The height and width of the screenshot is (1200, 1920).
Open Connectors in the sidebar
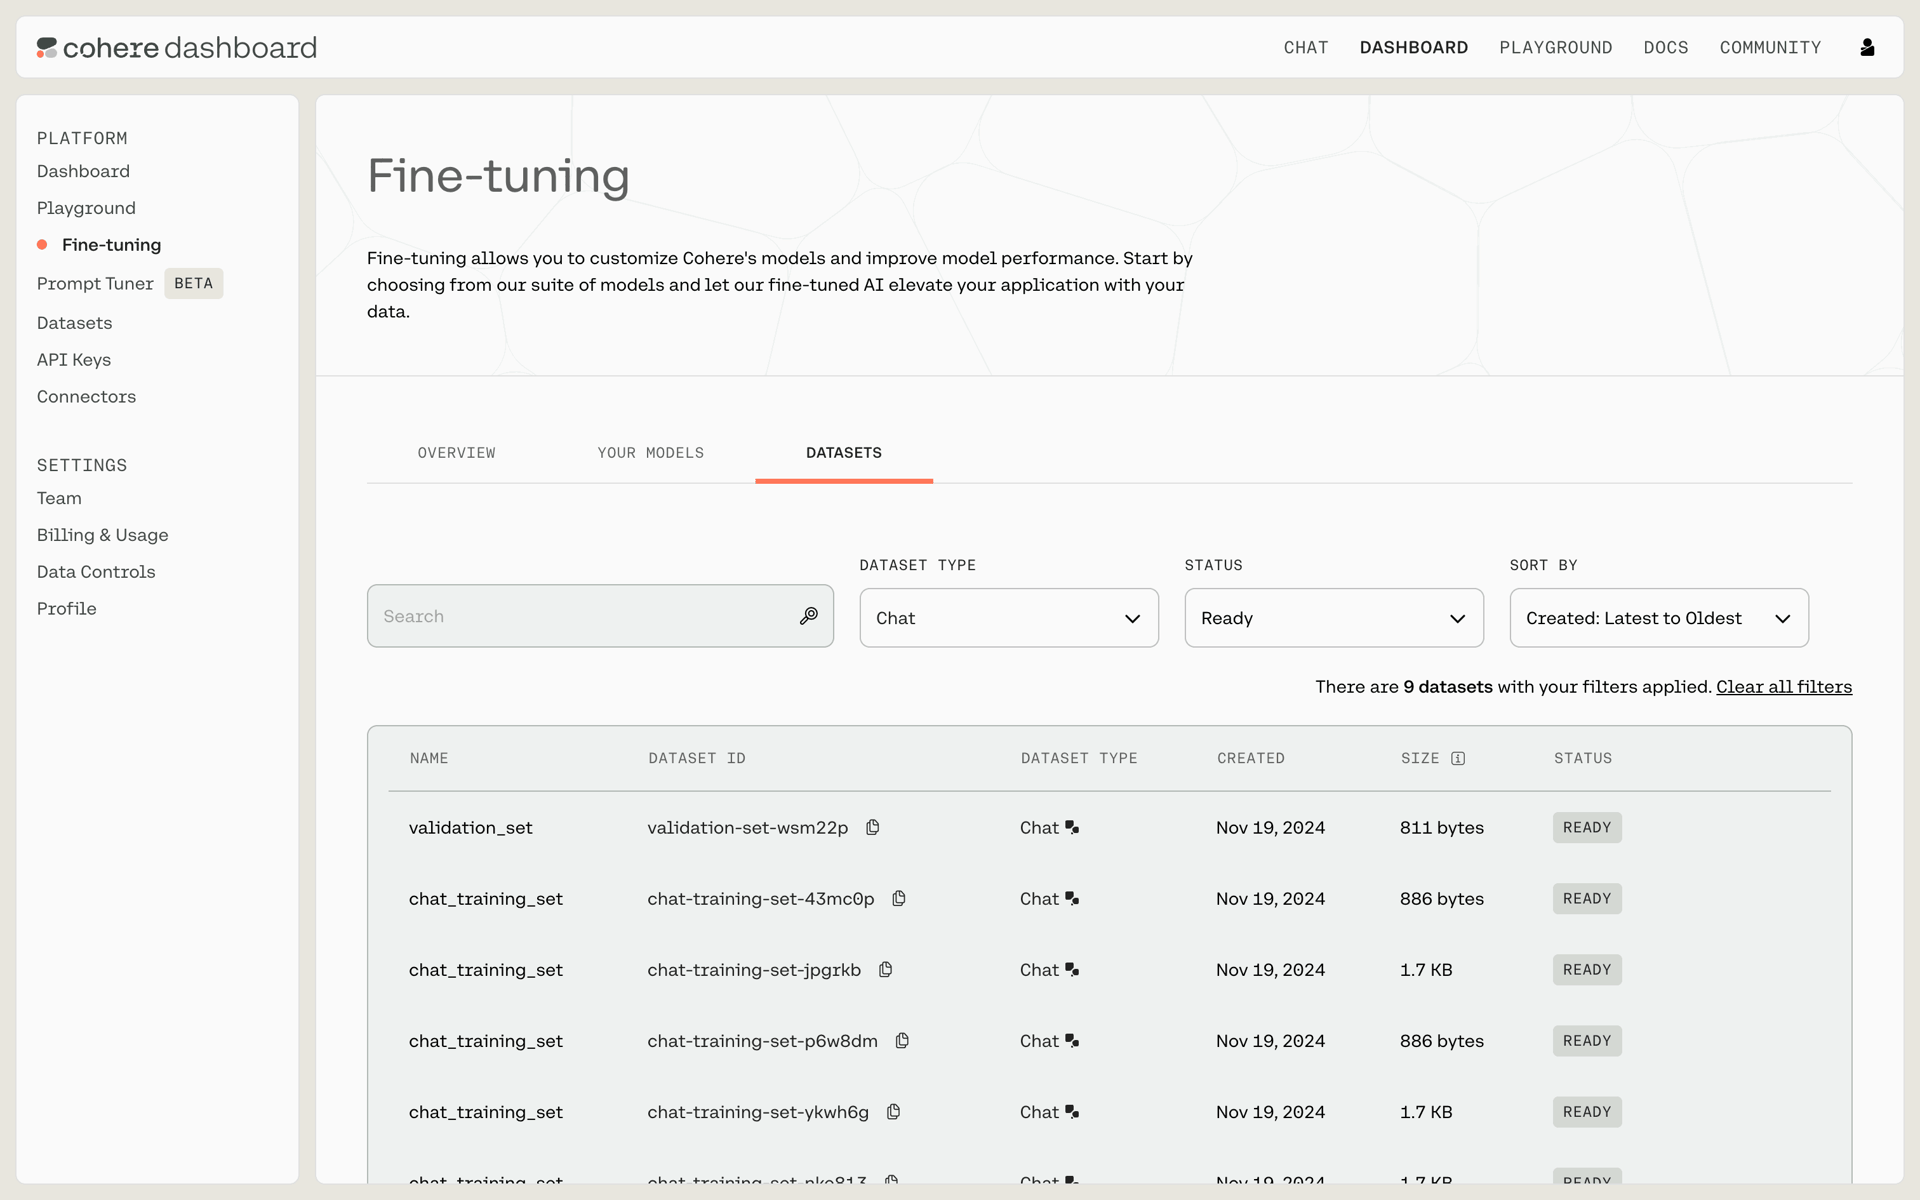86,397
